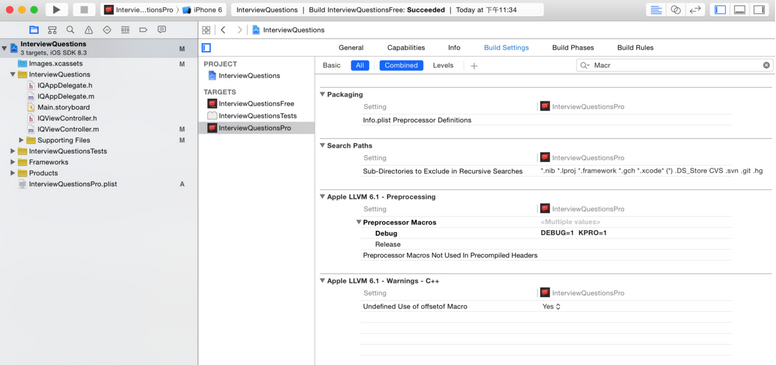The width and height of the screenshot is (776, 365).
Task: Go forward in editor history
Action: click(240, 30)
